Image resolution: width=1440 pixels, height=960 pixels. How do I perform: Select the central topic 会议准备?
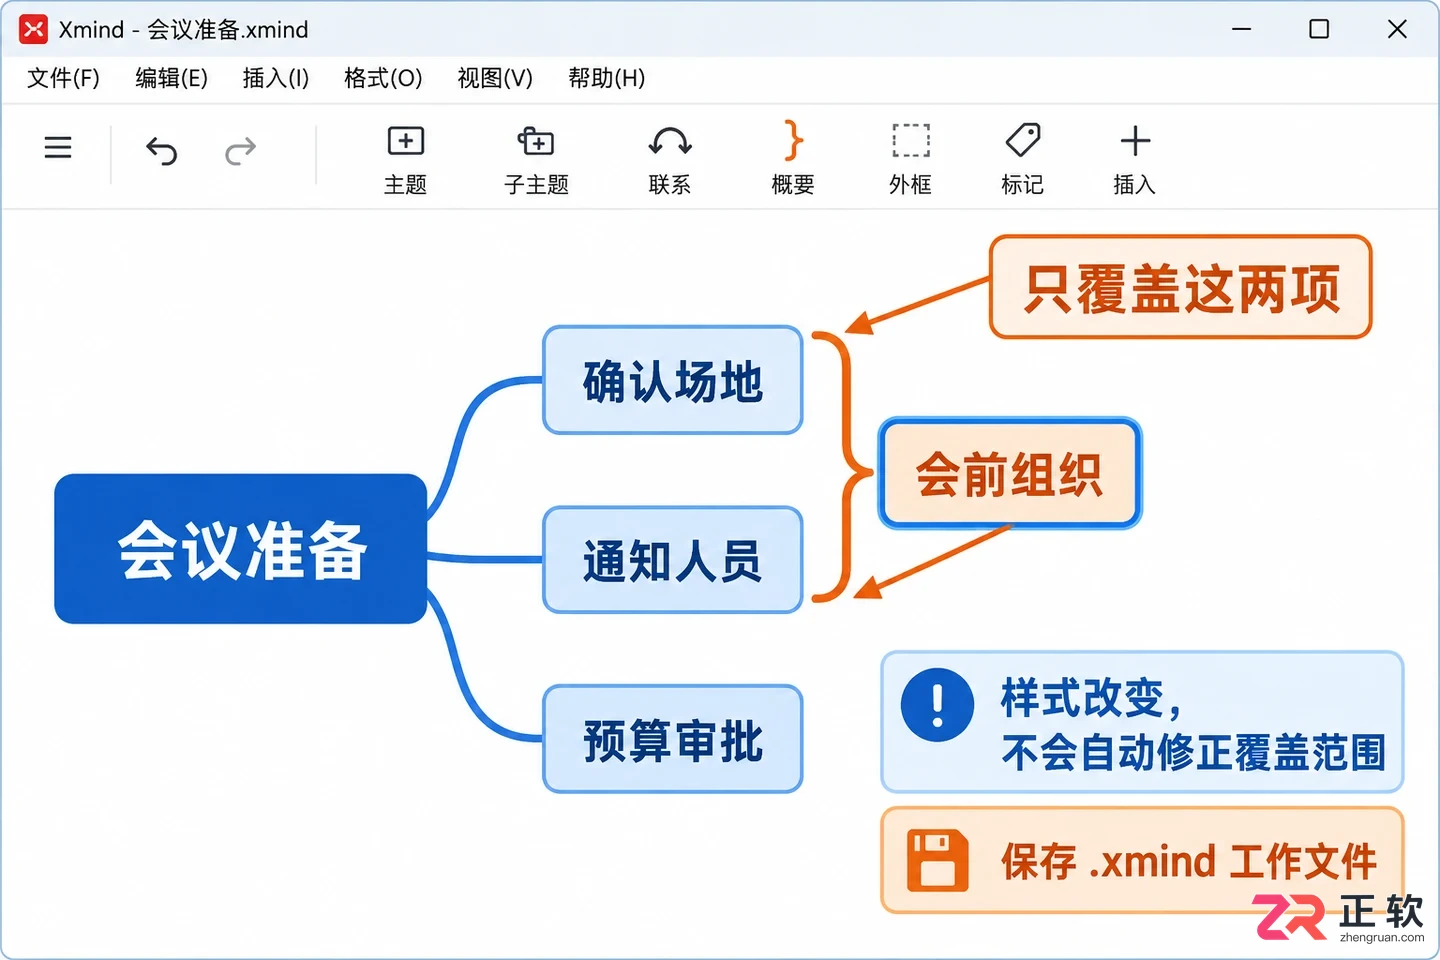click(241, 549)
